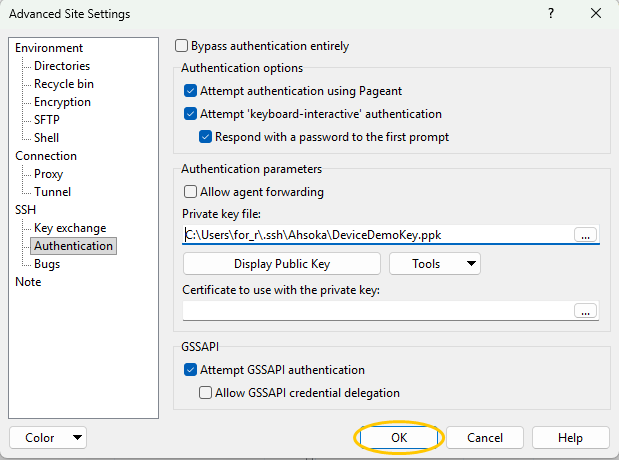Select Environment in the settings tree
Viewport: 619px width, 460px height.
(49, 48)
